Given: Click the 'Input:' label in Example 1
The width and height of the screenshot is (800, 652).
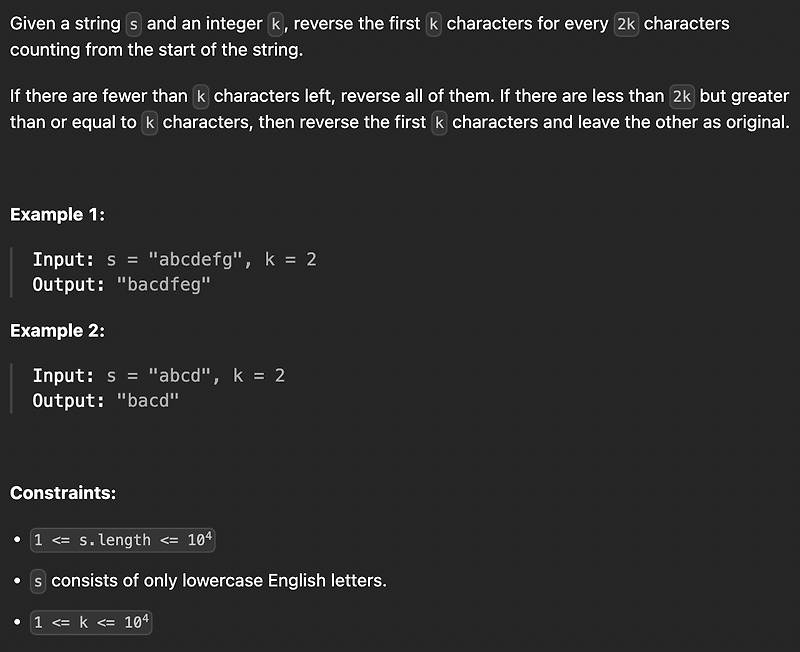Looking at the screenshot, I should (63, 260).
